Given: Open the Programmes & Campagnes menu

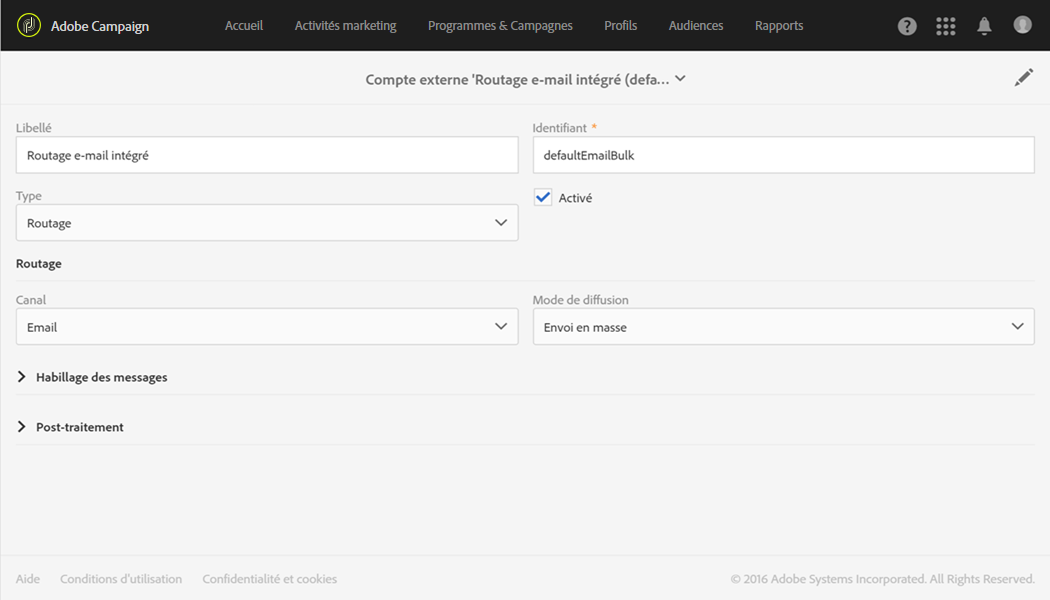Looking at the screenshot, I should 500,26.
